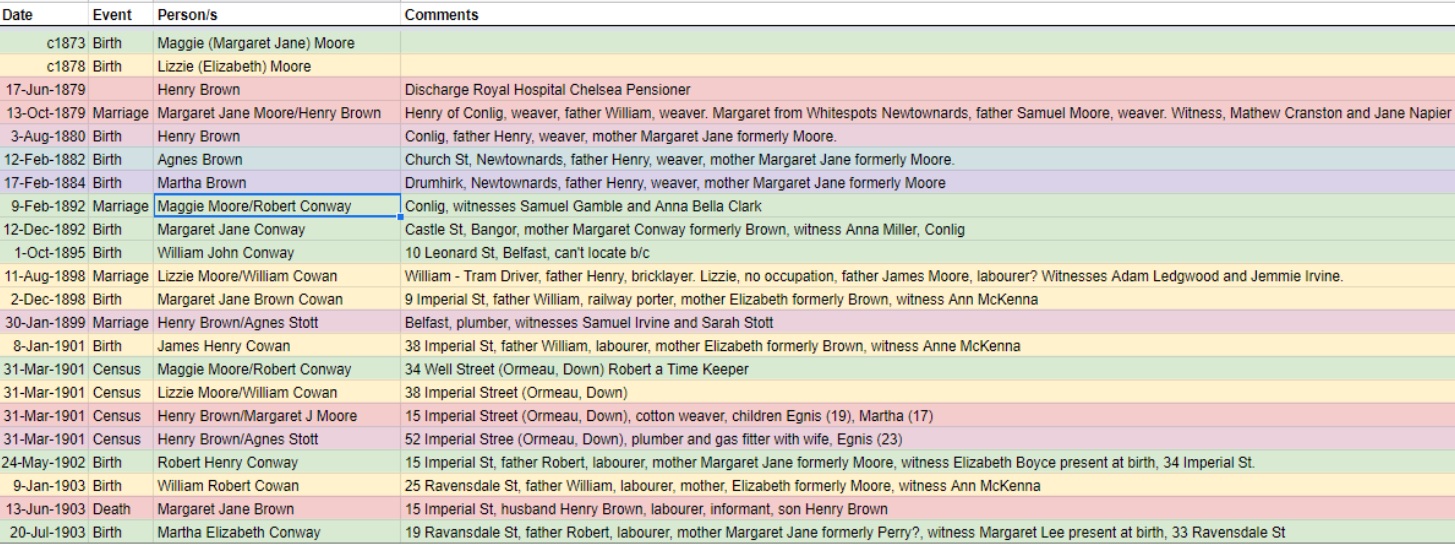Click comment 10 Leonard St, Belfast

(x=927, y=253)
